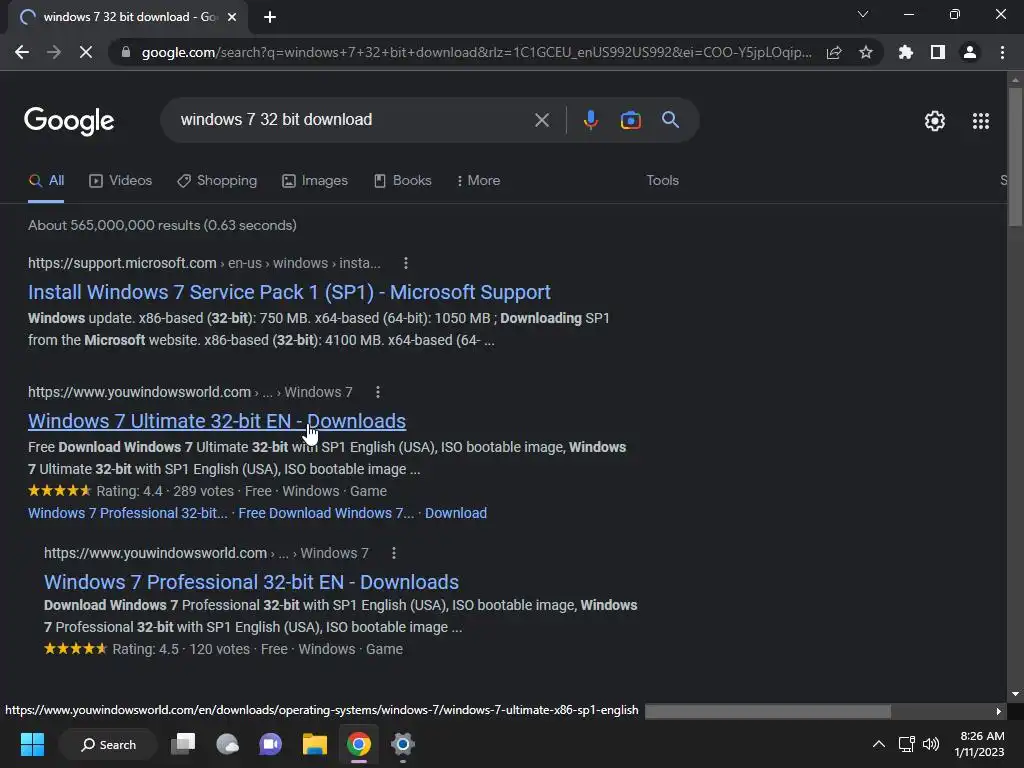1024x768 pixels.
Task: Open the Chrome extensions puzzle icon
Action: tap(906, 52)
